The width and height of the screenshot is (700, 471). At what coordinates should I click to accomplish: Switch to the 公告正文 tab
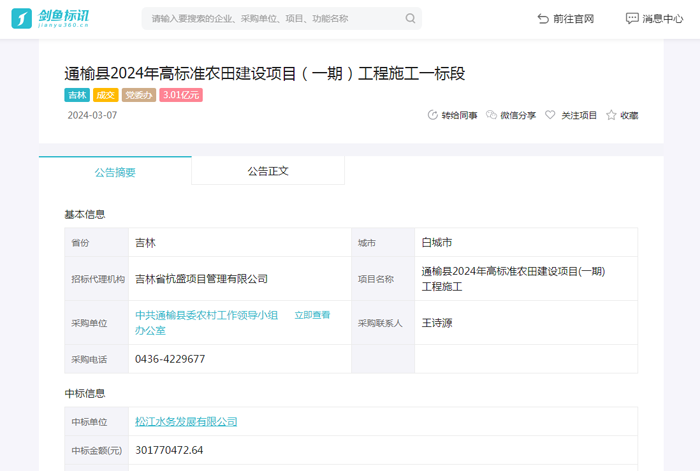[x=268, y=171]
